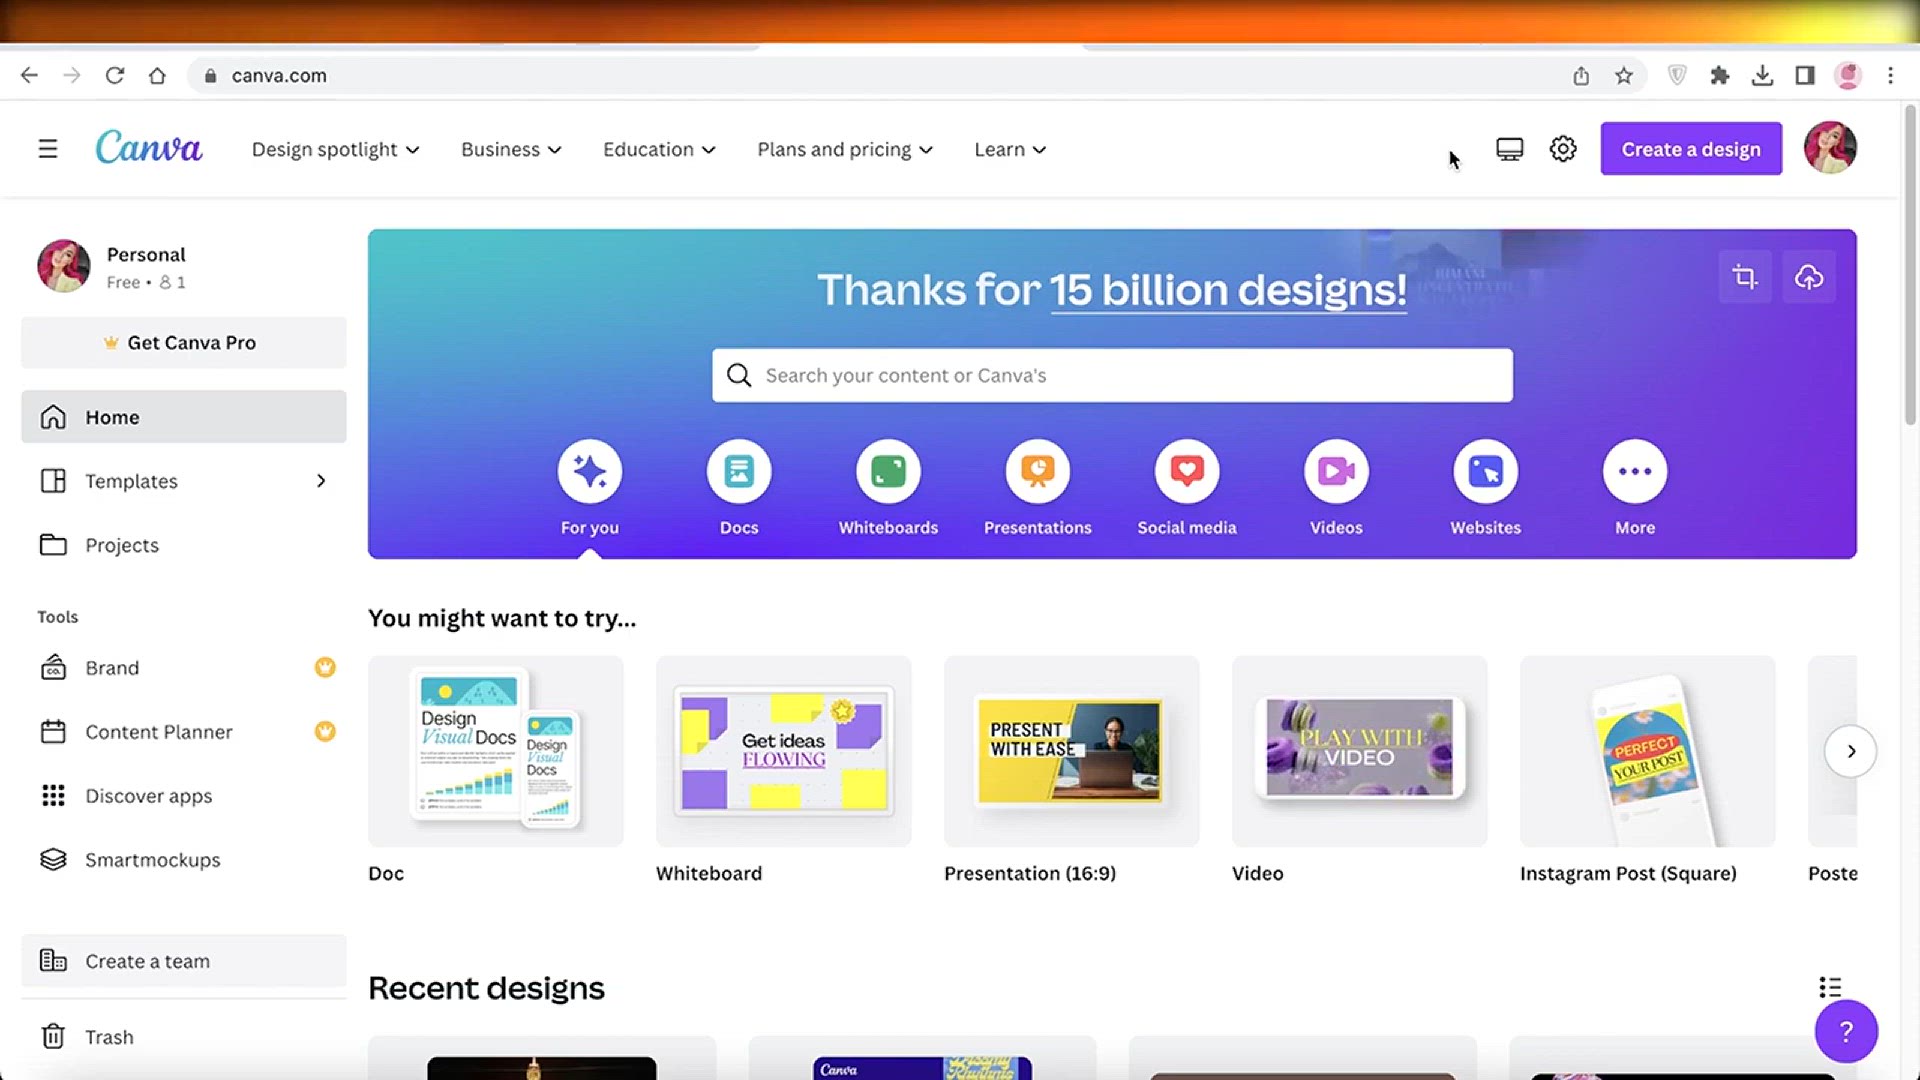The height and width of the screenshot is (1080, 1920).
Task: Click the More categories icon
Action: (1635, 471)
